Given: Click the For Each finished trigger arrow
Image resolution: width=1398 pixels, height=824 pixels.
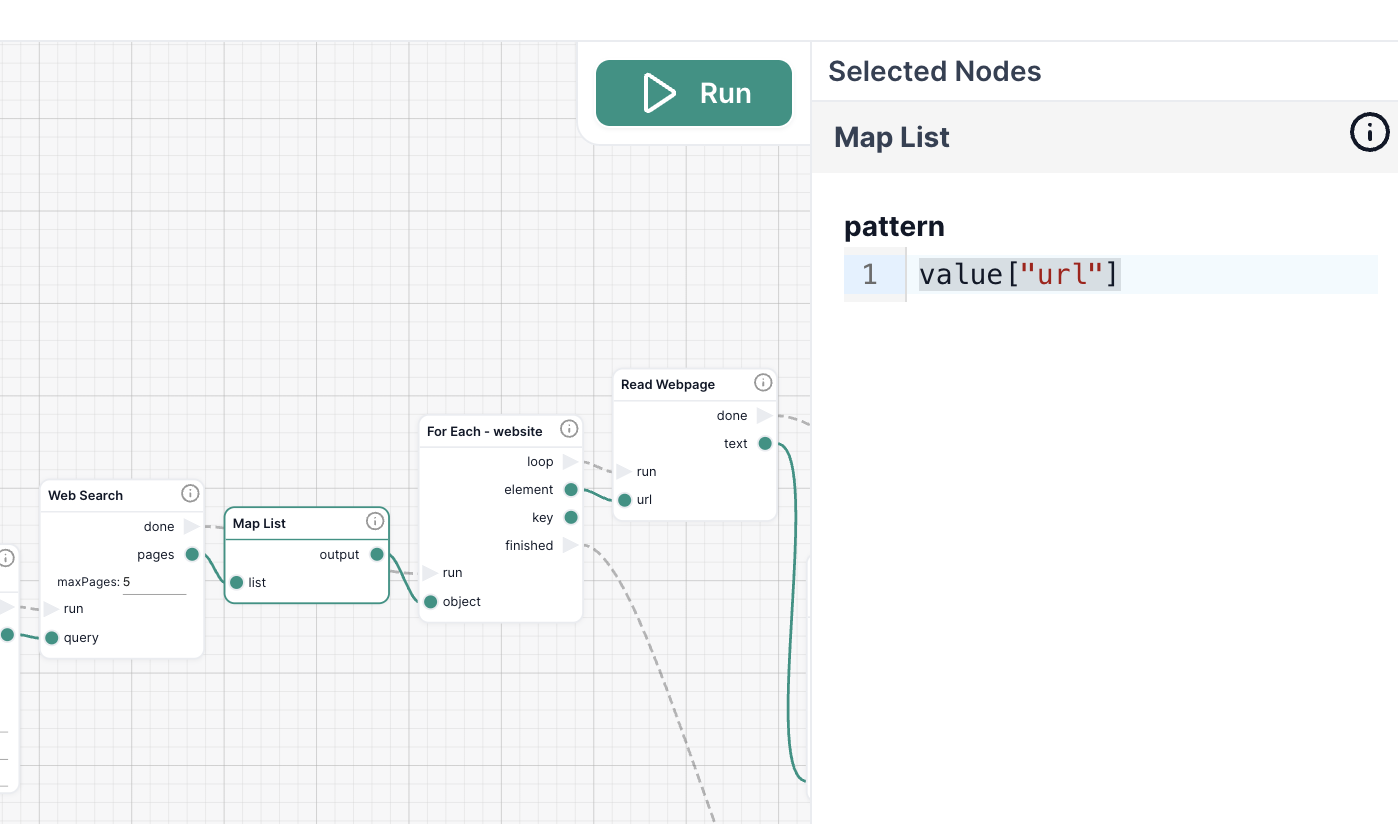Looking at the screenshot, I should point(570,545).
